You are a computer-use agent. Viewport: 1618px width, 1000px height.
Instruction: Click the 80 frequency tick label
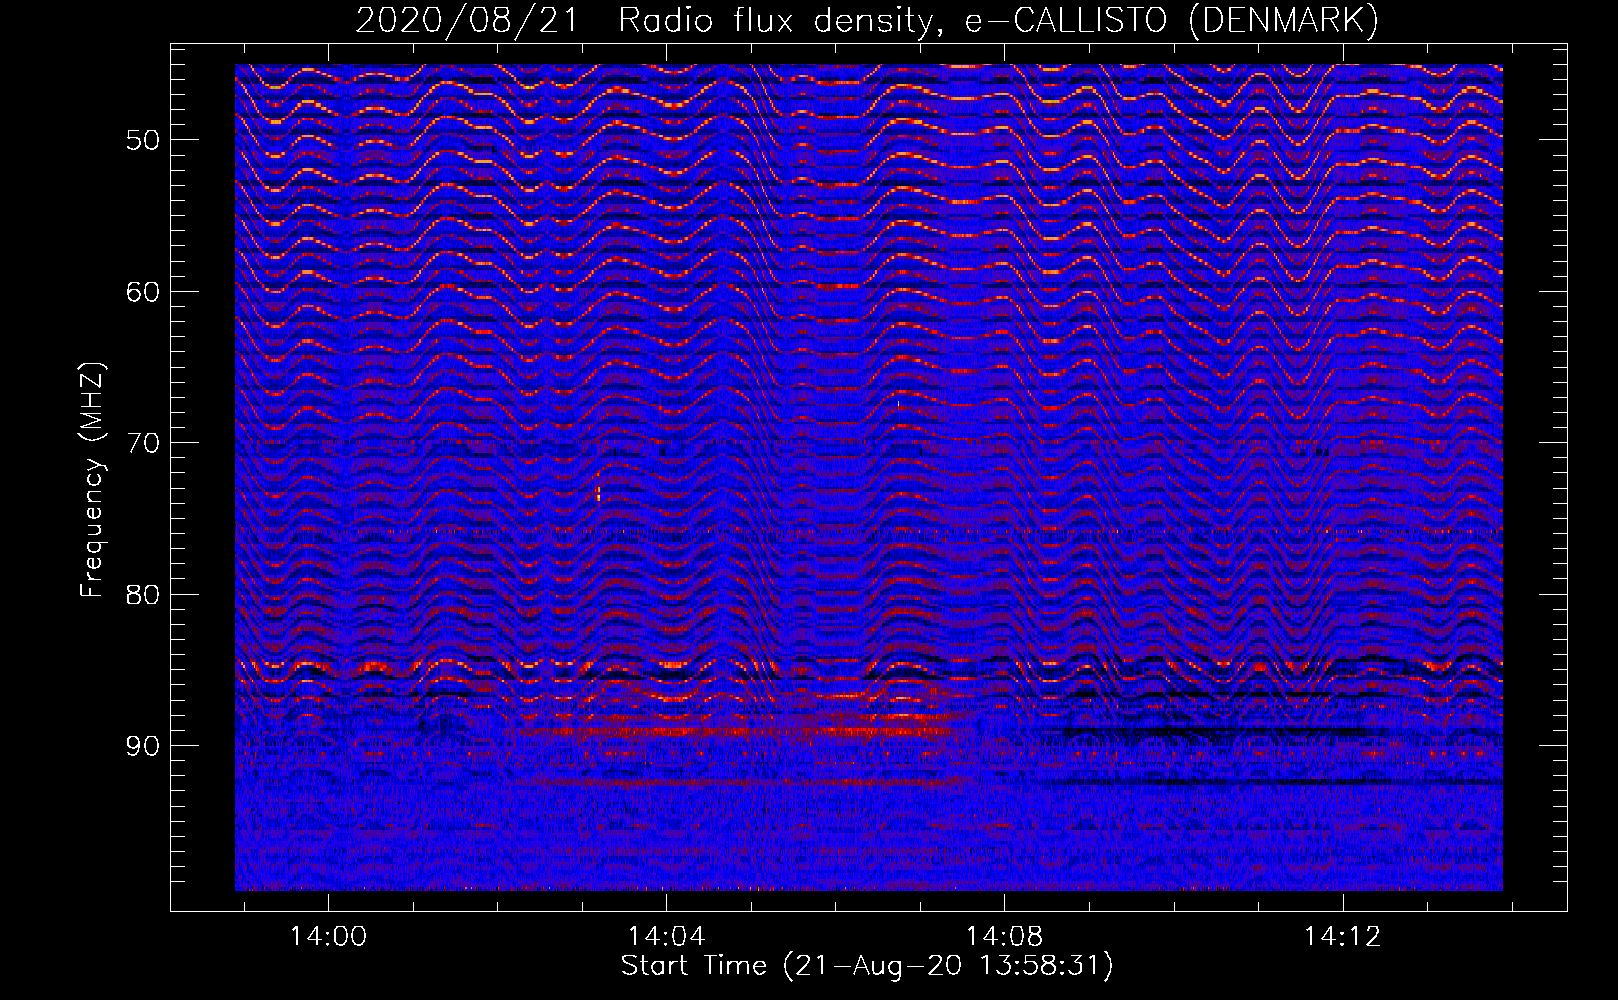pyautogui.click(x=143, y=595)
